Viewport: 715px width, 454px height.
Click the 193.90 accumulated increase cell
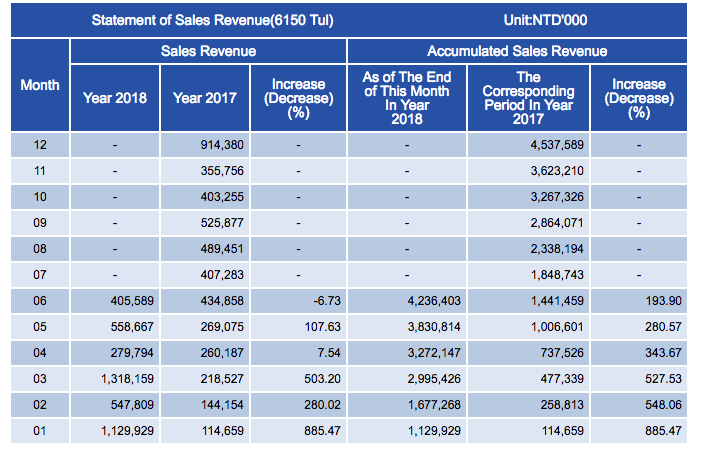(x=663, y=301)
